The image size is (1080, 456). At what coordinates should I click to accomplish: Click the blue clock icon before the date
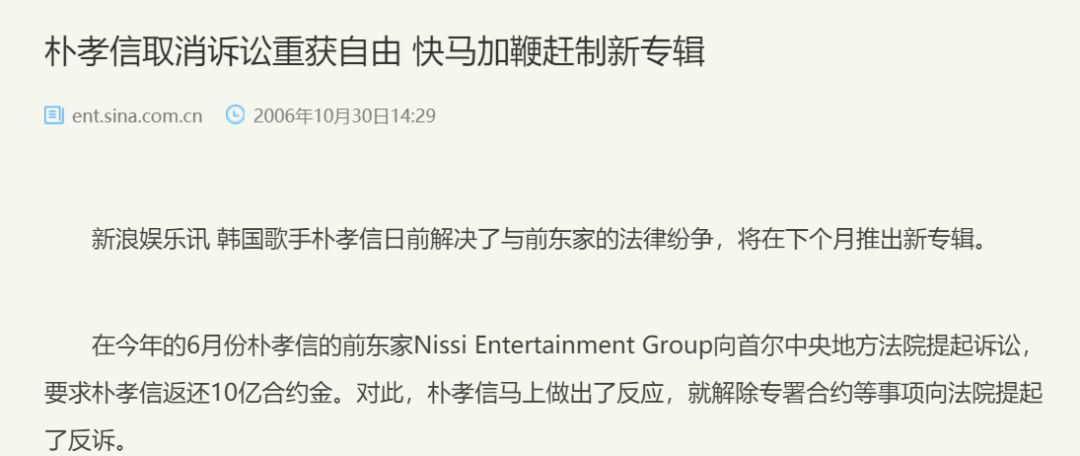pos(235,115)
